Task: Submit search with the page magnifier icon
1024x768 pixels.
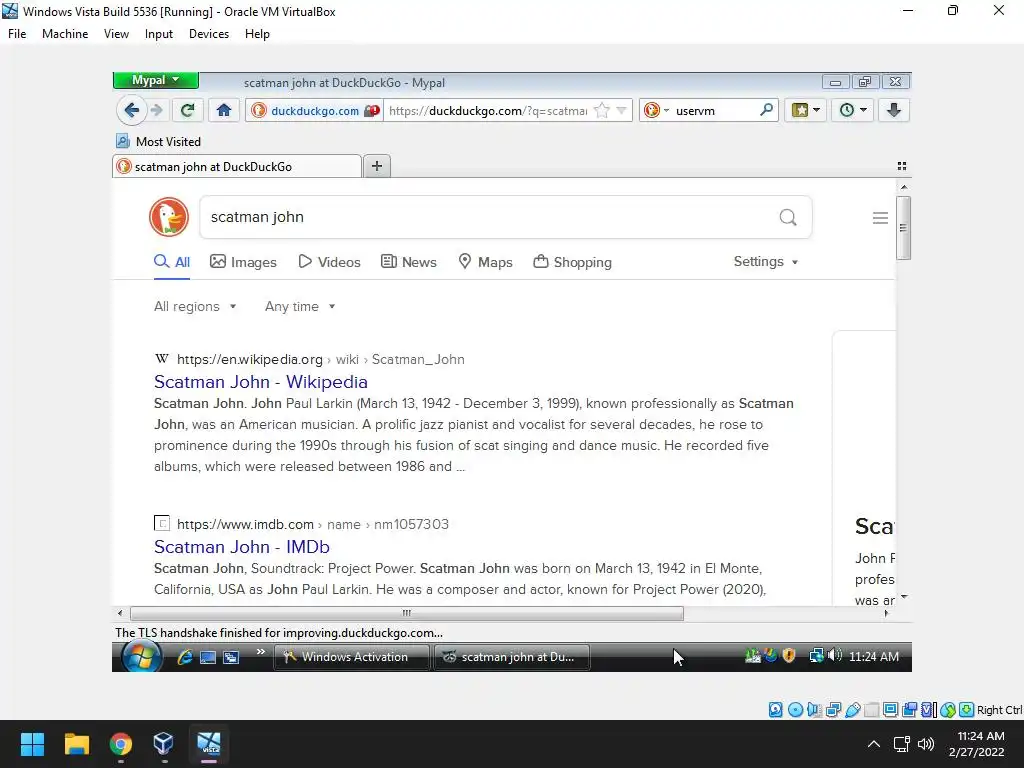Action: (788, 217)
